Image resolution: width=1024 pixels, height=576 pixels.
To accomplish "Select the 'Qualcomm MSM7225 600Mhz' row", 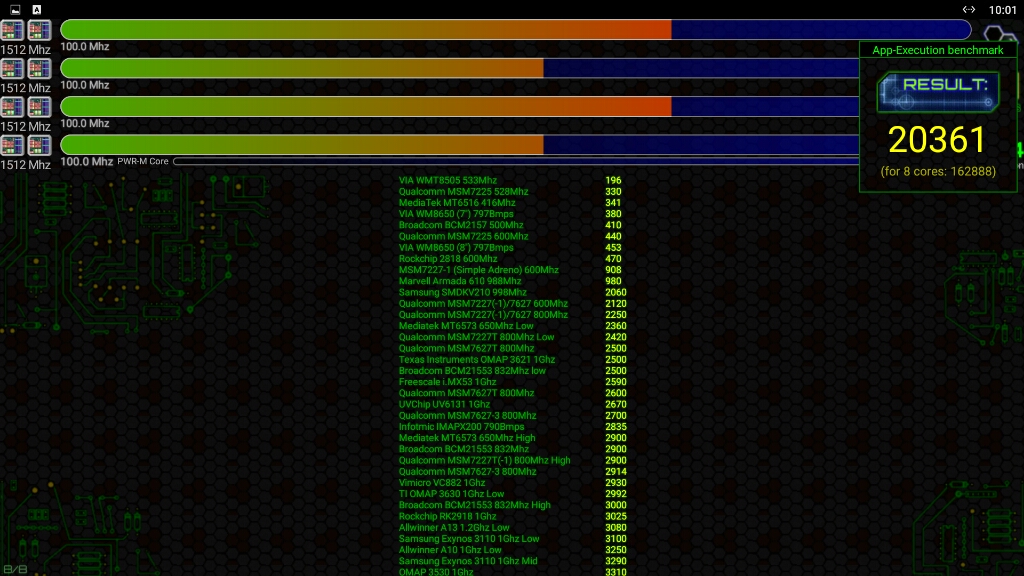I will (x=513, y=236).
